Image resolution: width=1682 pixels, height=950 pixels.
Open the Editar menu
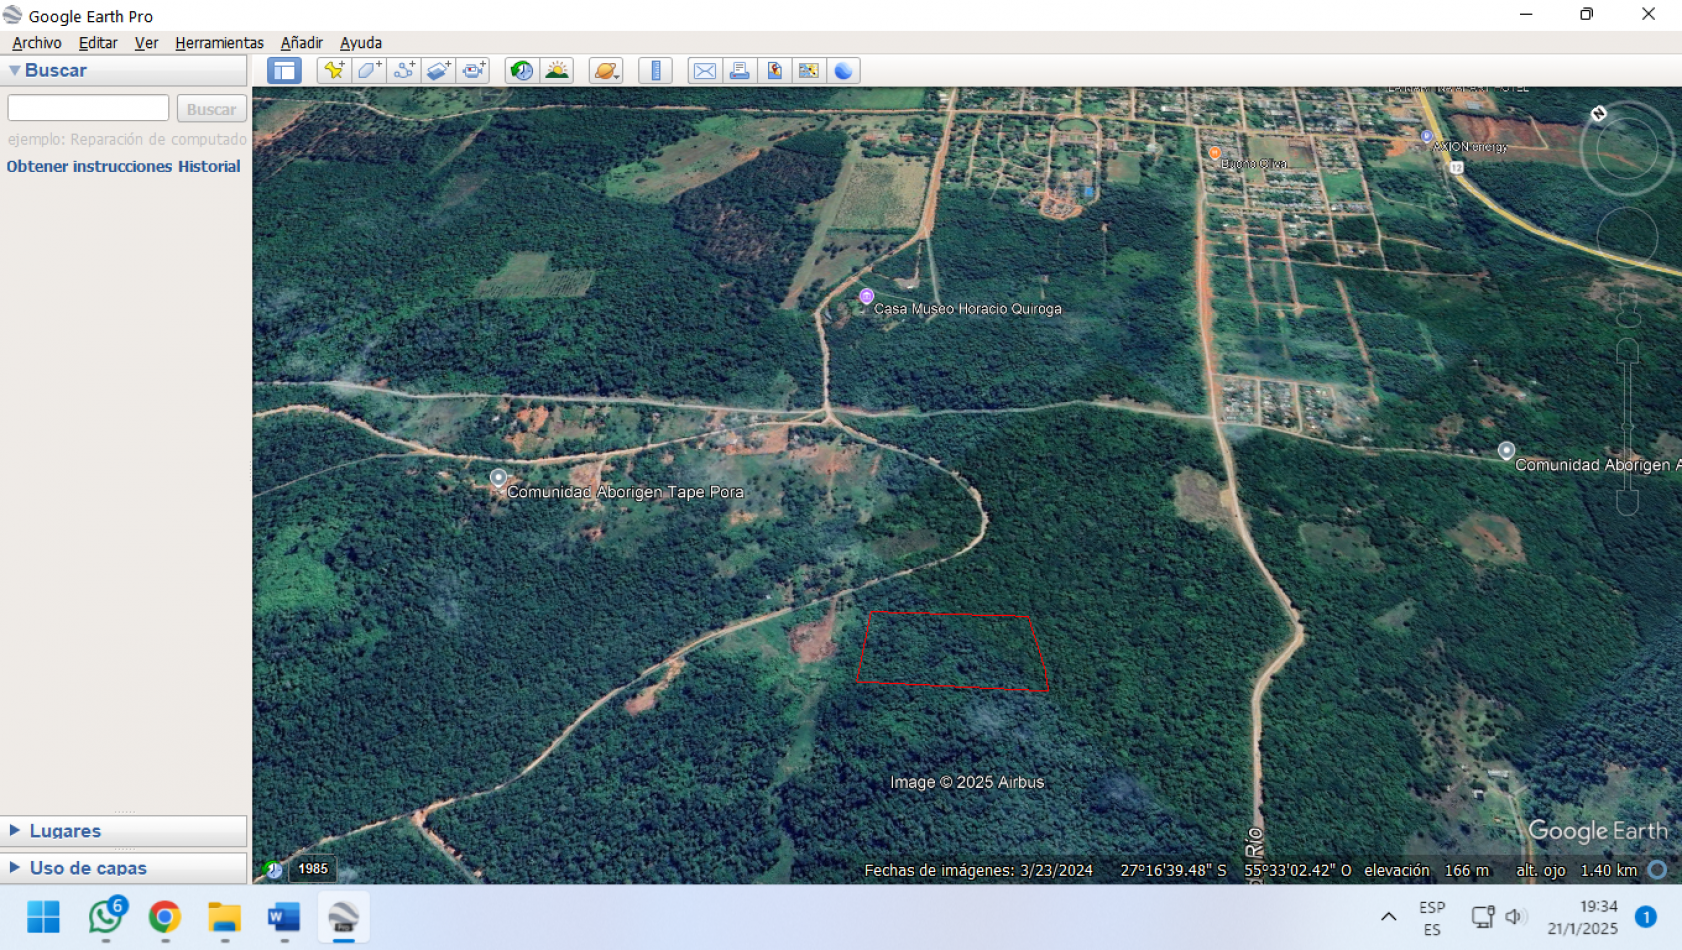tap(98, 43)
